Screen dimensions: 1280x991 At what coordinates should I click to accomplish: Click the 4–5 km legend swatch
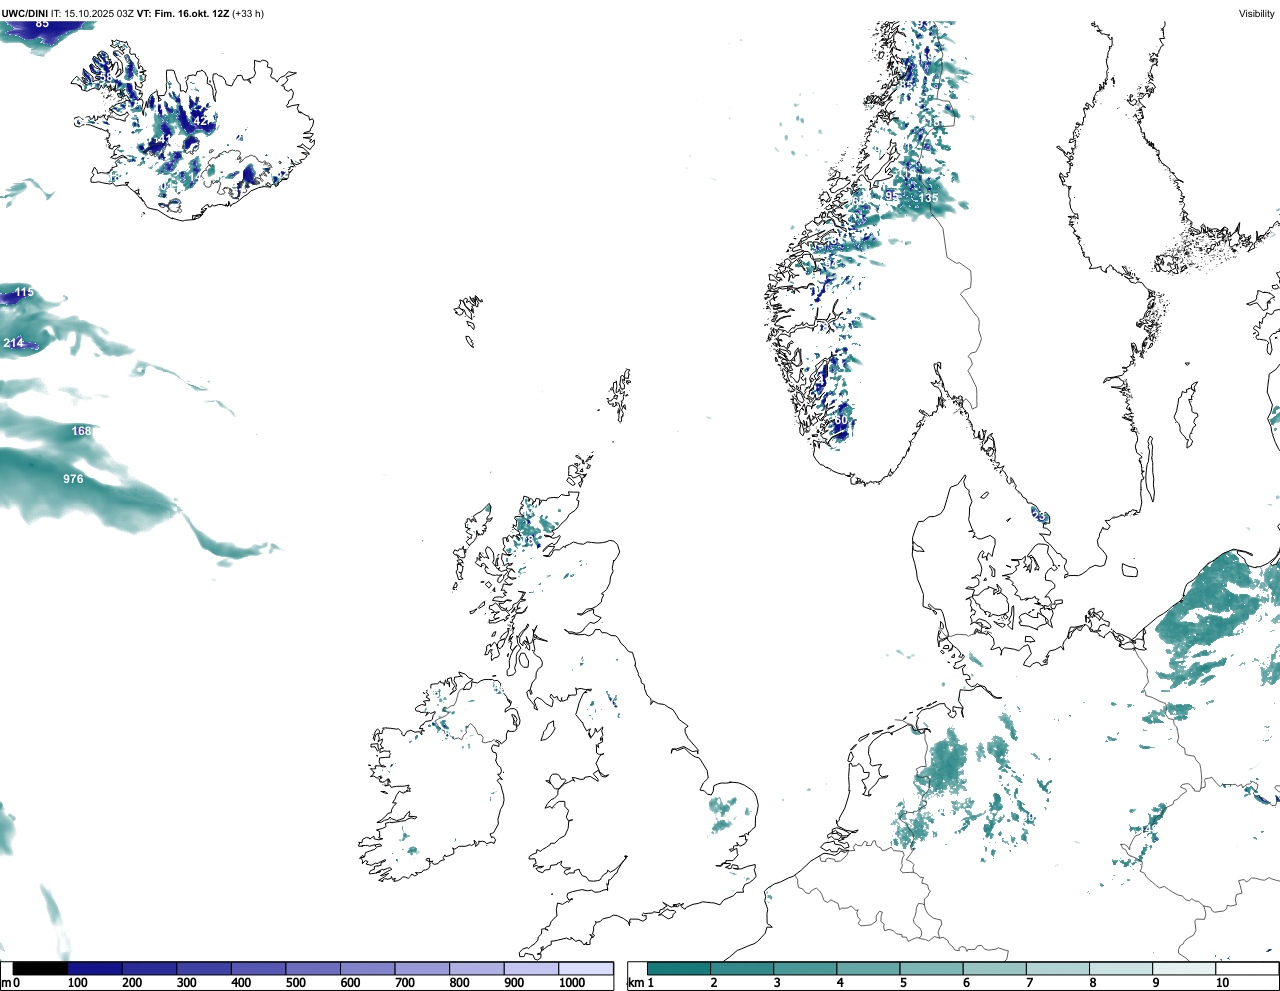click(868, 968)
